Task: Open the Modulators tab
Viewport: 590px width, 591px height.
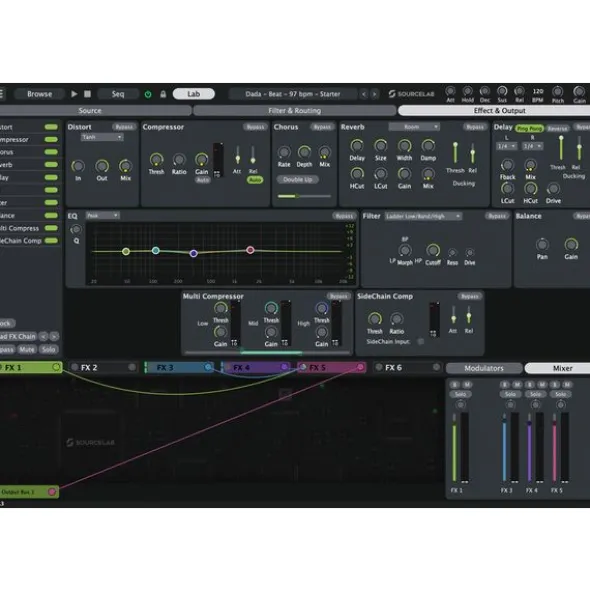Action: click(484, 368)
